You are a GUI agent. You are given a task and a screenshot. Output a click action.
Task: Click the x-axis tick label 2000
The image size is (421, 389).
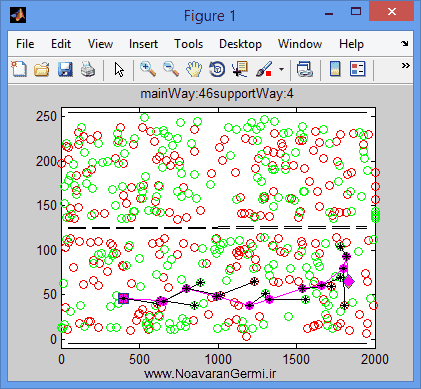click(376, 360)
